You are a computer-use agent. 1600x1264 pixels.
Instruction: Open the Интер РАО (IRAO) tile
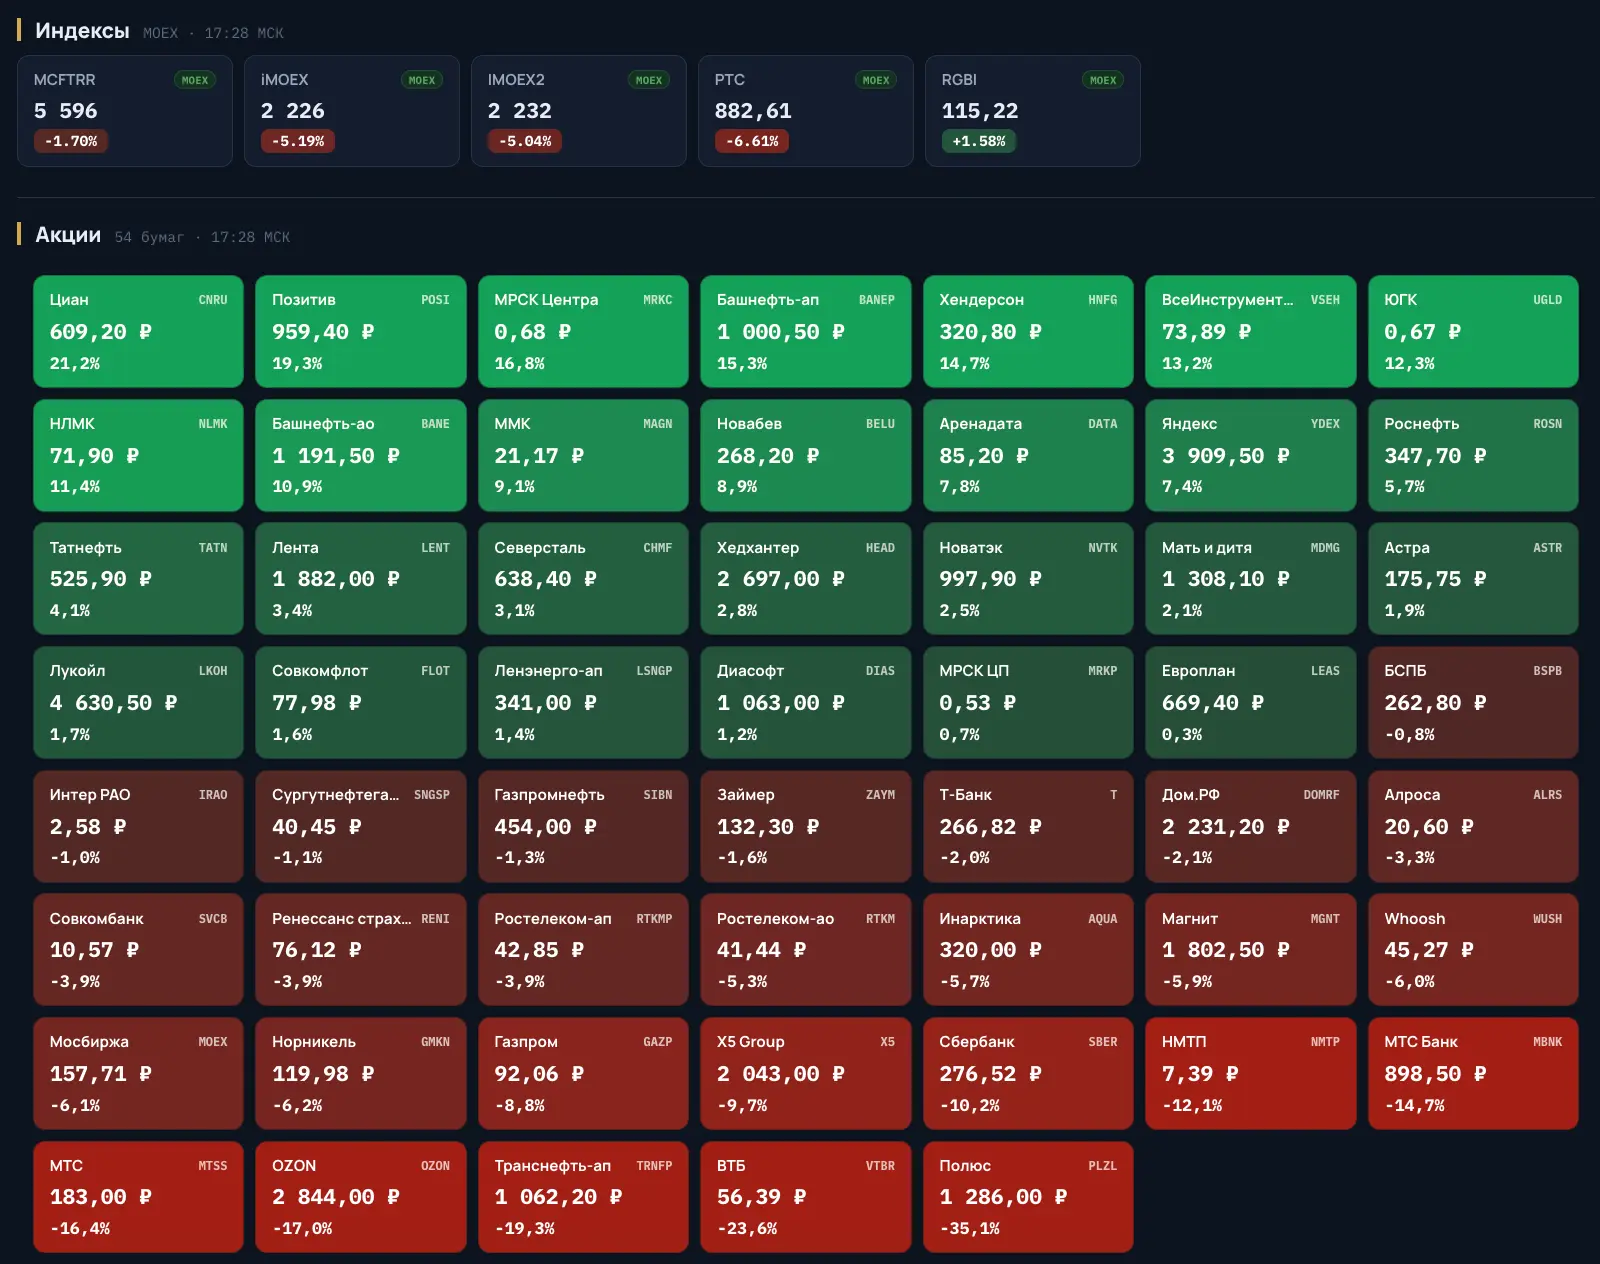(x=139, y=826)
